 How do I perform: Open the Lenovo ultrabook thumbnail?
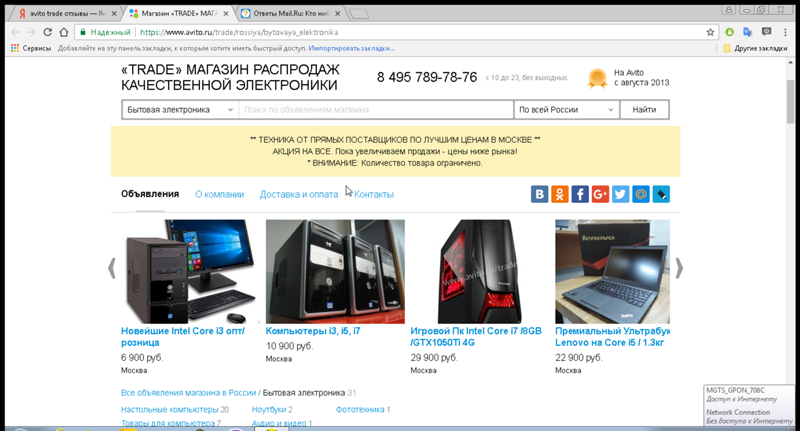coord(612,271)
